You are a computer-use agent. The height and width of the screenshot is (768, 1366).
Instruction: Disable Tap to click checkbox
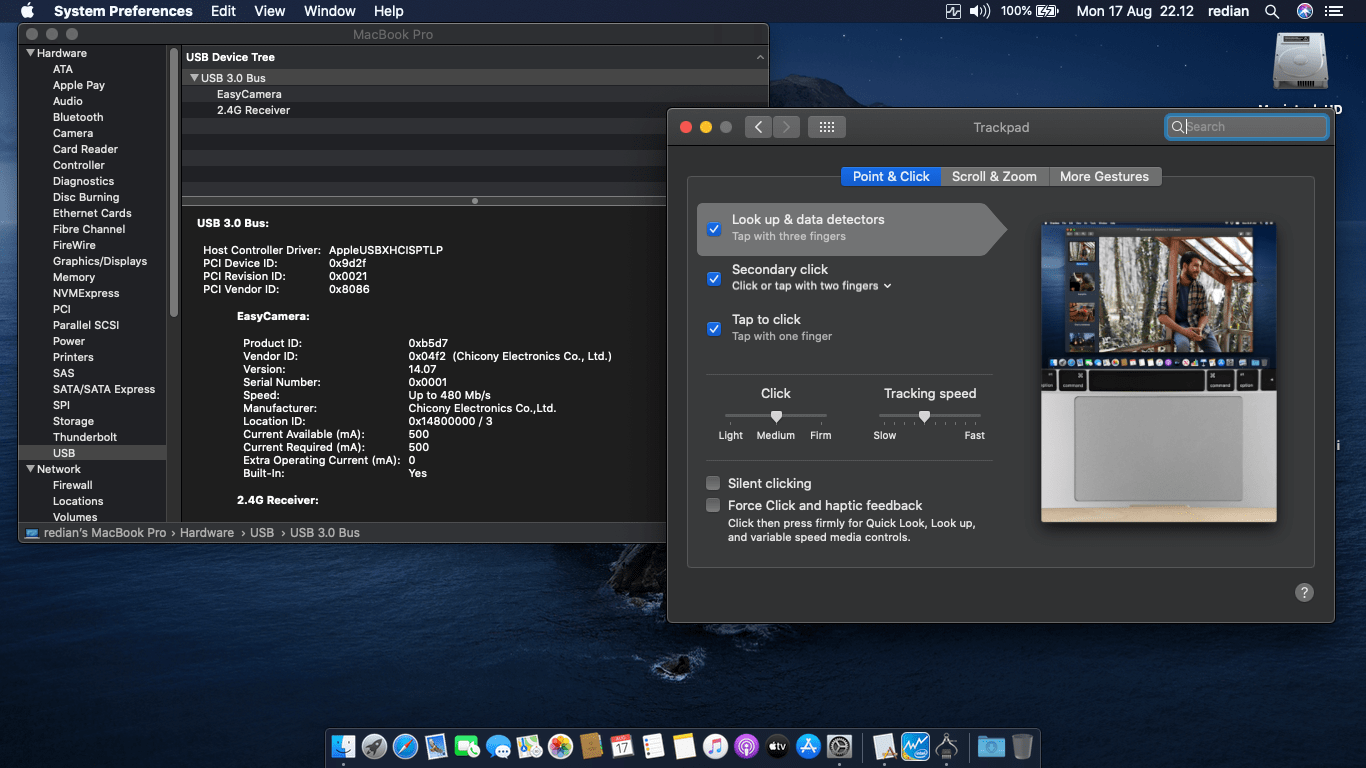714,329
